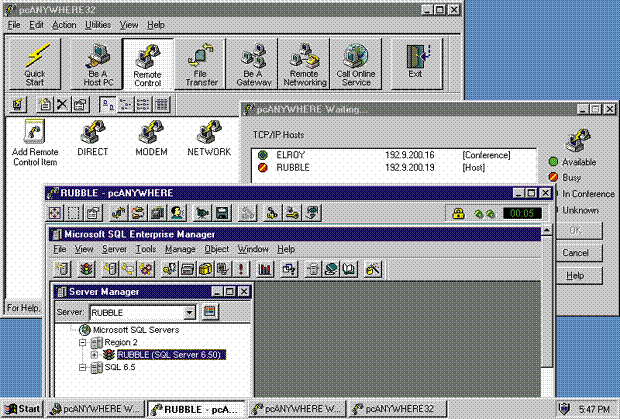The image size is (620, 419).
Task: Open Quick Start in pcANYWHERE32
Action: 35,64
